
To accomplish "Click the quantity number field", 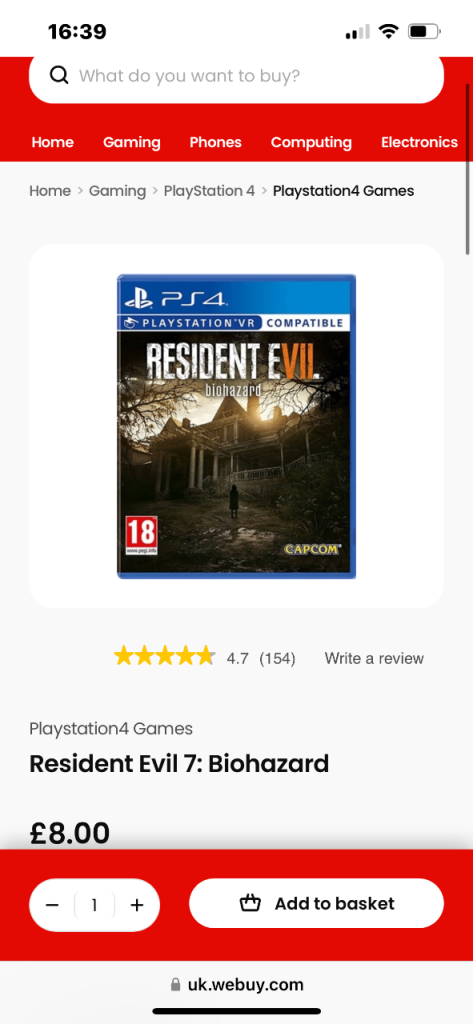I will click(94, 905).
